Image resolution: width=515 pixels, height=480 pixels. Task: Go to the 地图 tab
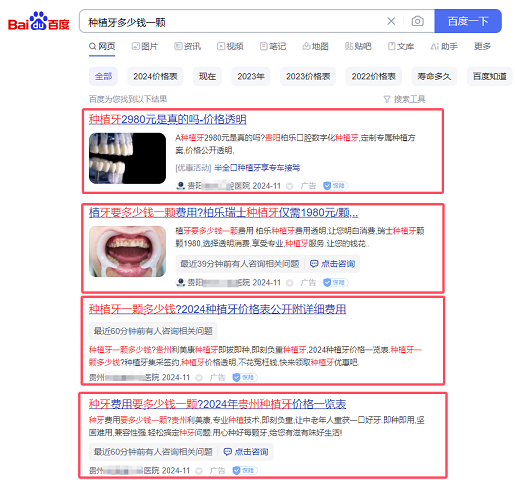coord(315,46)
